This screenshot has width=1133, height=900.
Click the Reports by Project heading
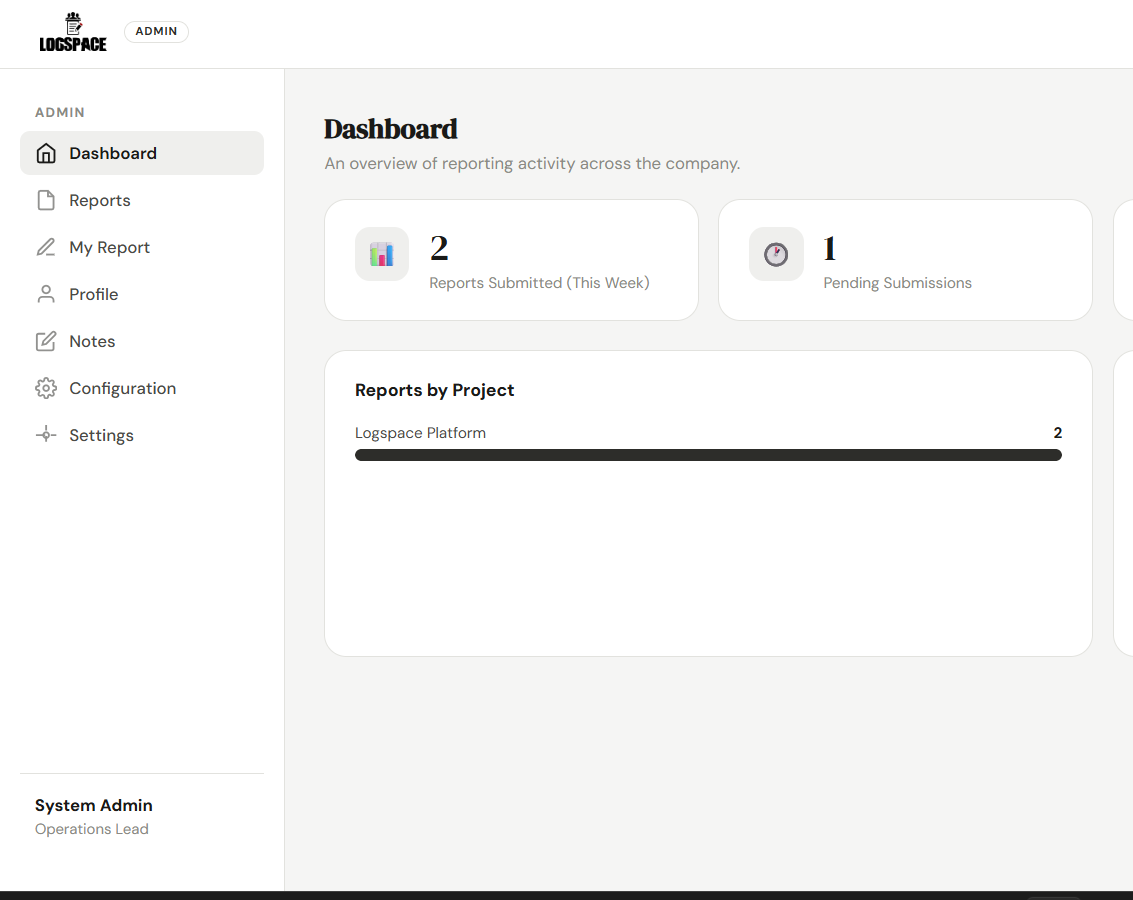[434, 390]
